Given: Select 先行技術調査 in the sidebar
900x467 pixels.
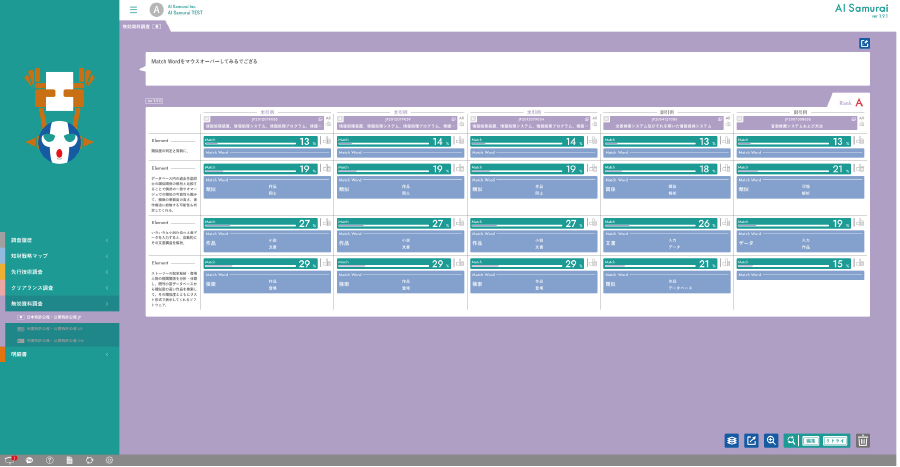Looking at the screenshot, I should pos(60,271).
